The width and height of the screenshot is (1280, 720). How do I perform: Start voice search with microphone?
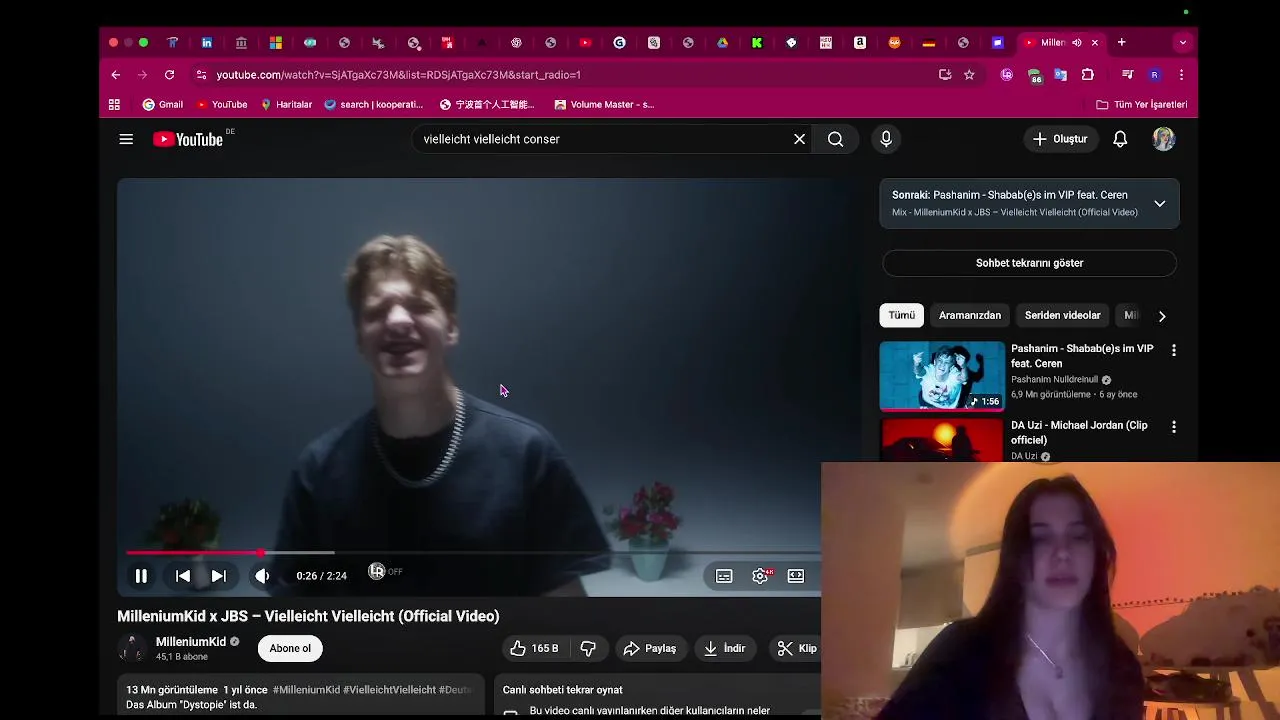pos(886,139)
